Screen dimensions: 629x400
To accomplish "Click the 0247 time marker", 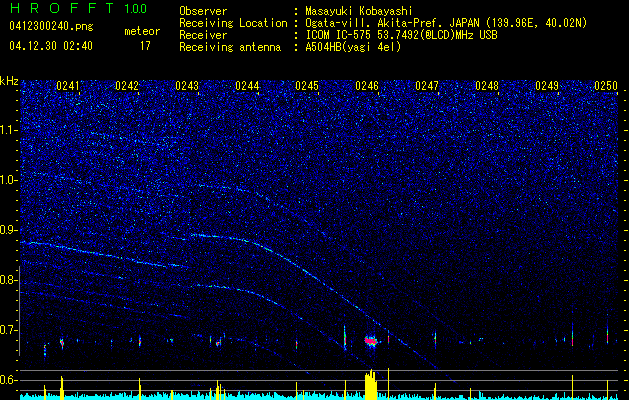I will click(x=427, y=86).
